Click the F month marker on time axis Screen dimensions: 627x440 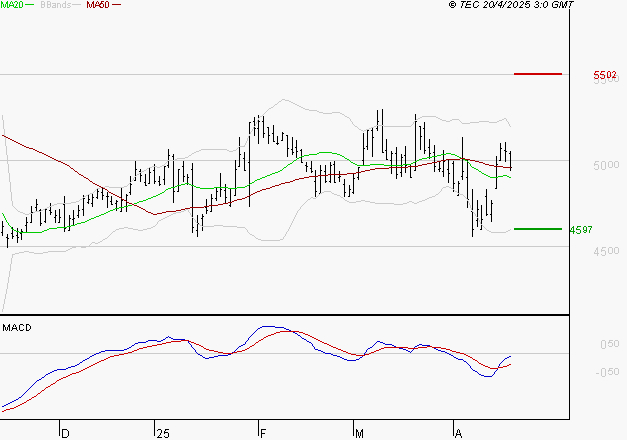point(262,433)
